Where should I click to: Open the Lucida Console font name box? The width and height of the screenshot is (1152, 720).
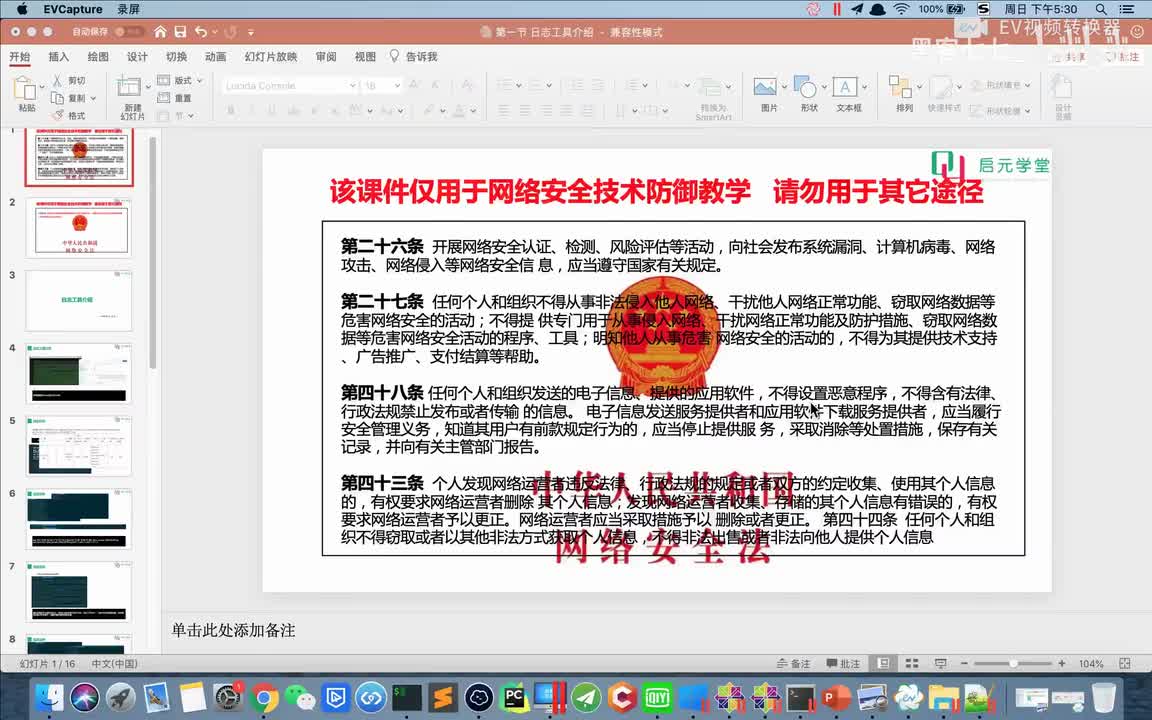click(289, 85)
